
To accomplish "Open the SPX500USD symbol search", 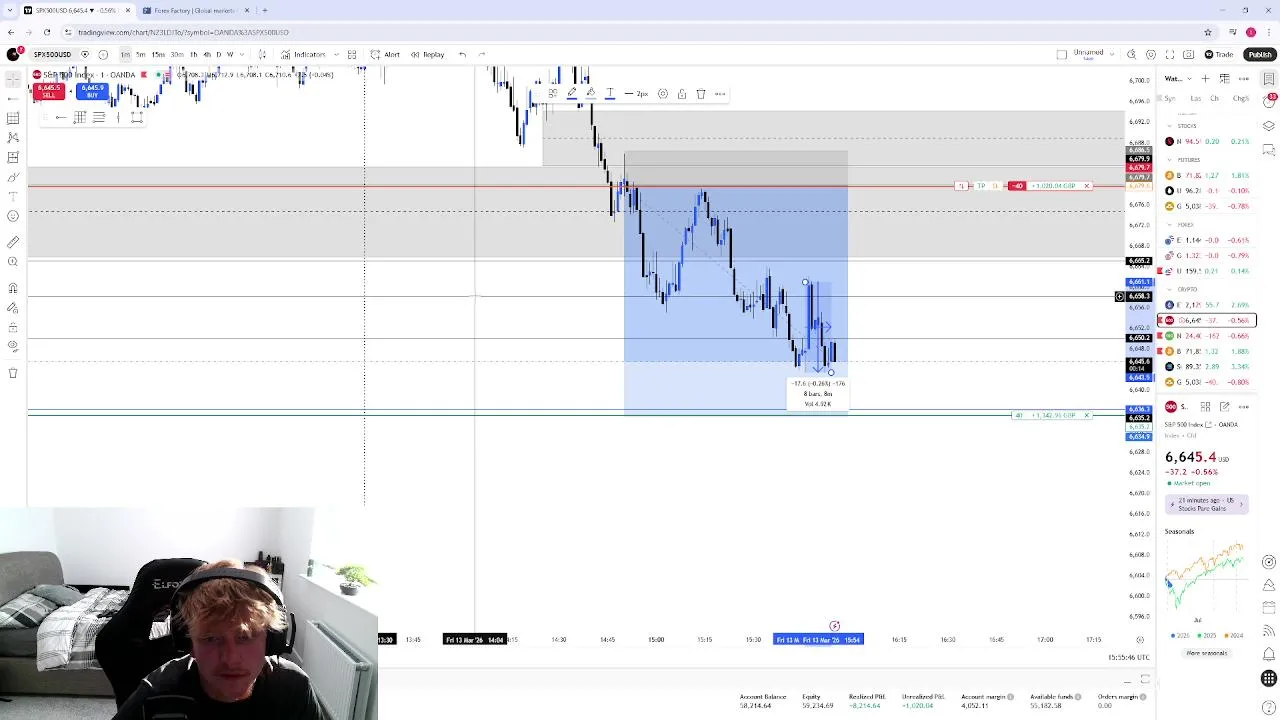I will point(51,54).
